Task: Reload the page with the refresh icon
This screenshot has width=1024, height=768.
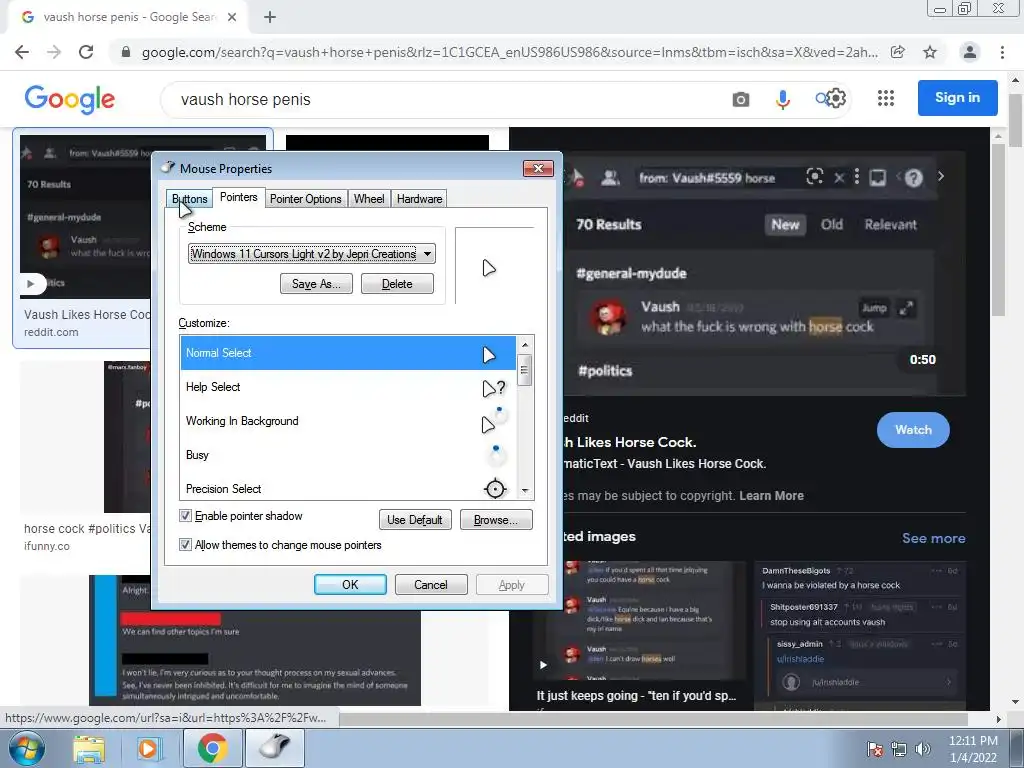Action: click(x=86, y=52)
